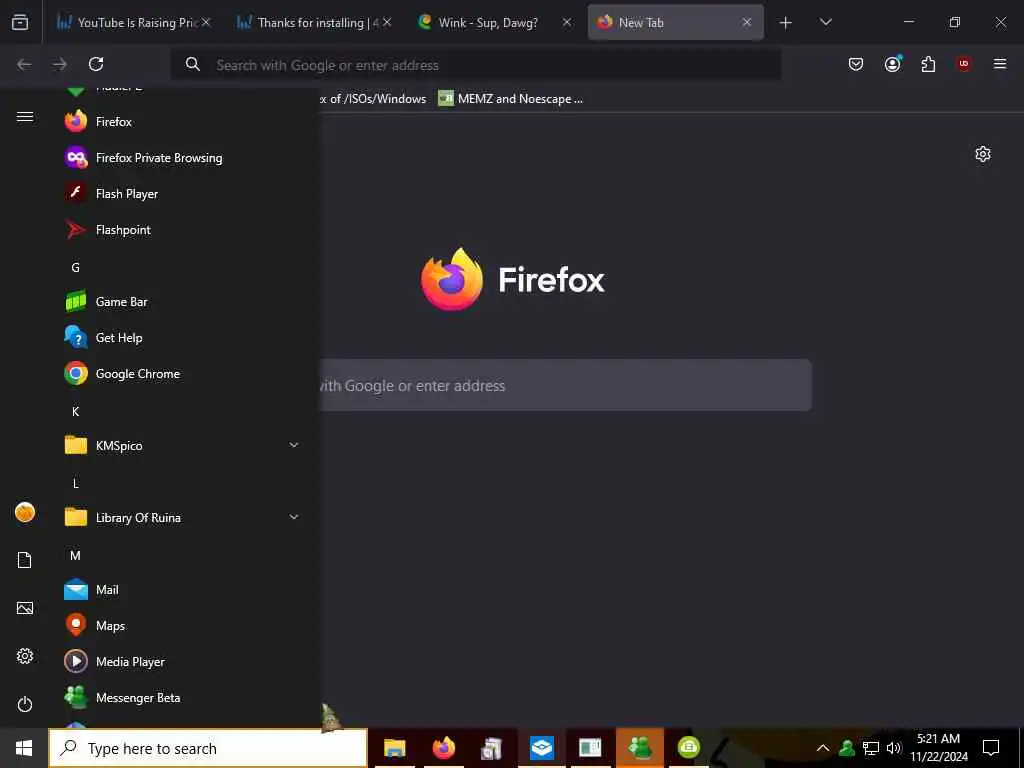Open the user account picture in Start menu

tap(25, 512)
